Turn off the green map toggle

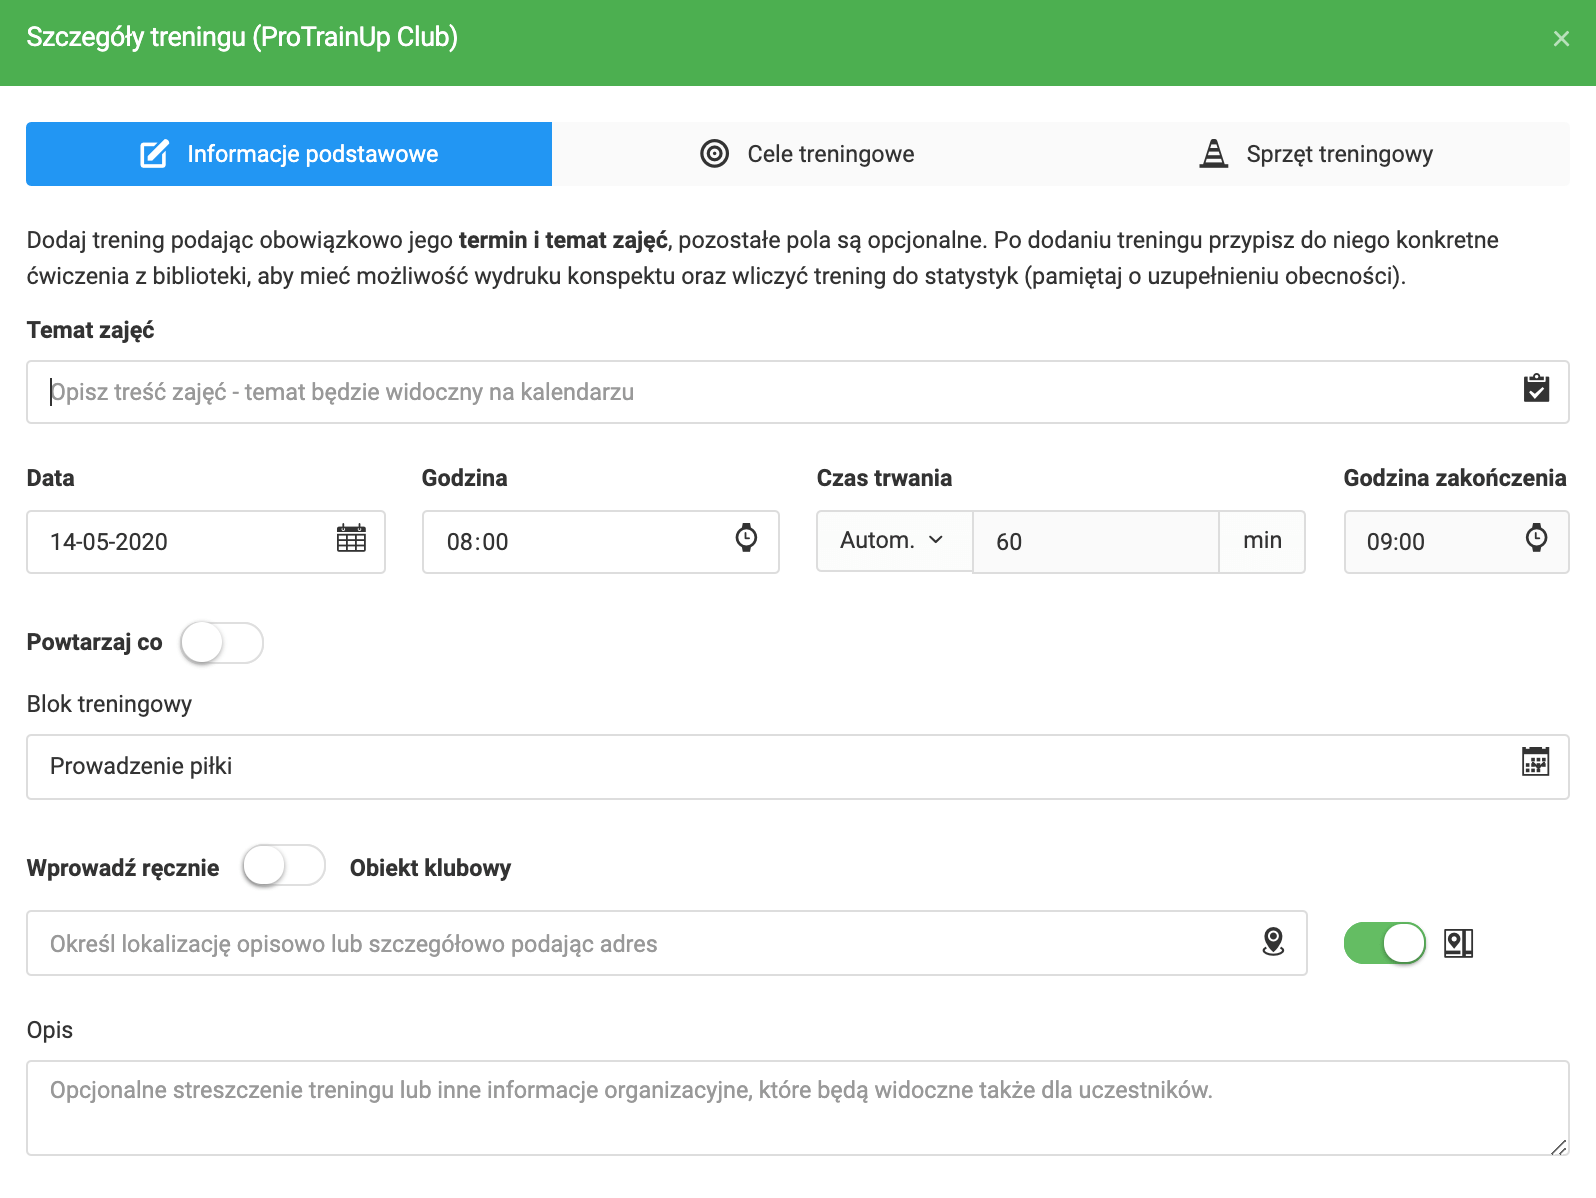coord(1384,943)
